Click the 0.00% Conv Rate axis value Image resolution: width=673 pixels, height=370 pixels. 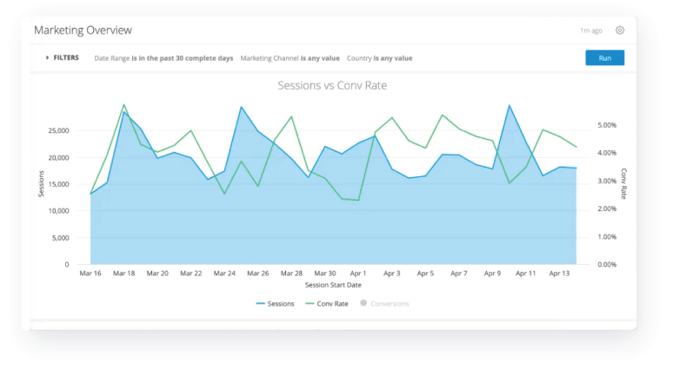(x=607, y=265)
